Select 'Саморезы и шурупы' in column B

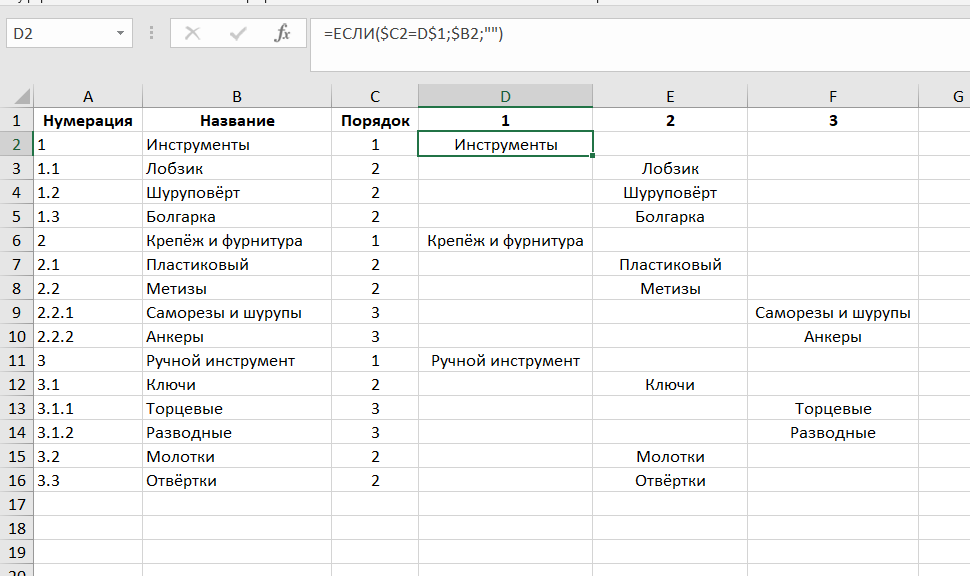[x=237, y=312]
